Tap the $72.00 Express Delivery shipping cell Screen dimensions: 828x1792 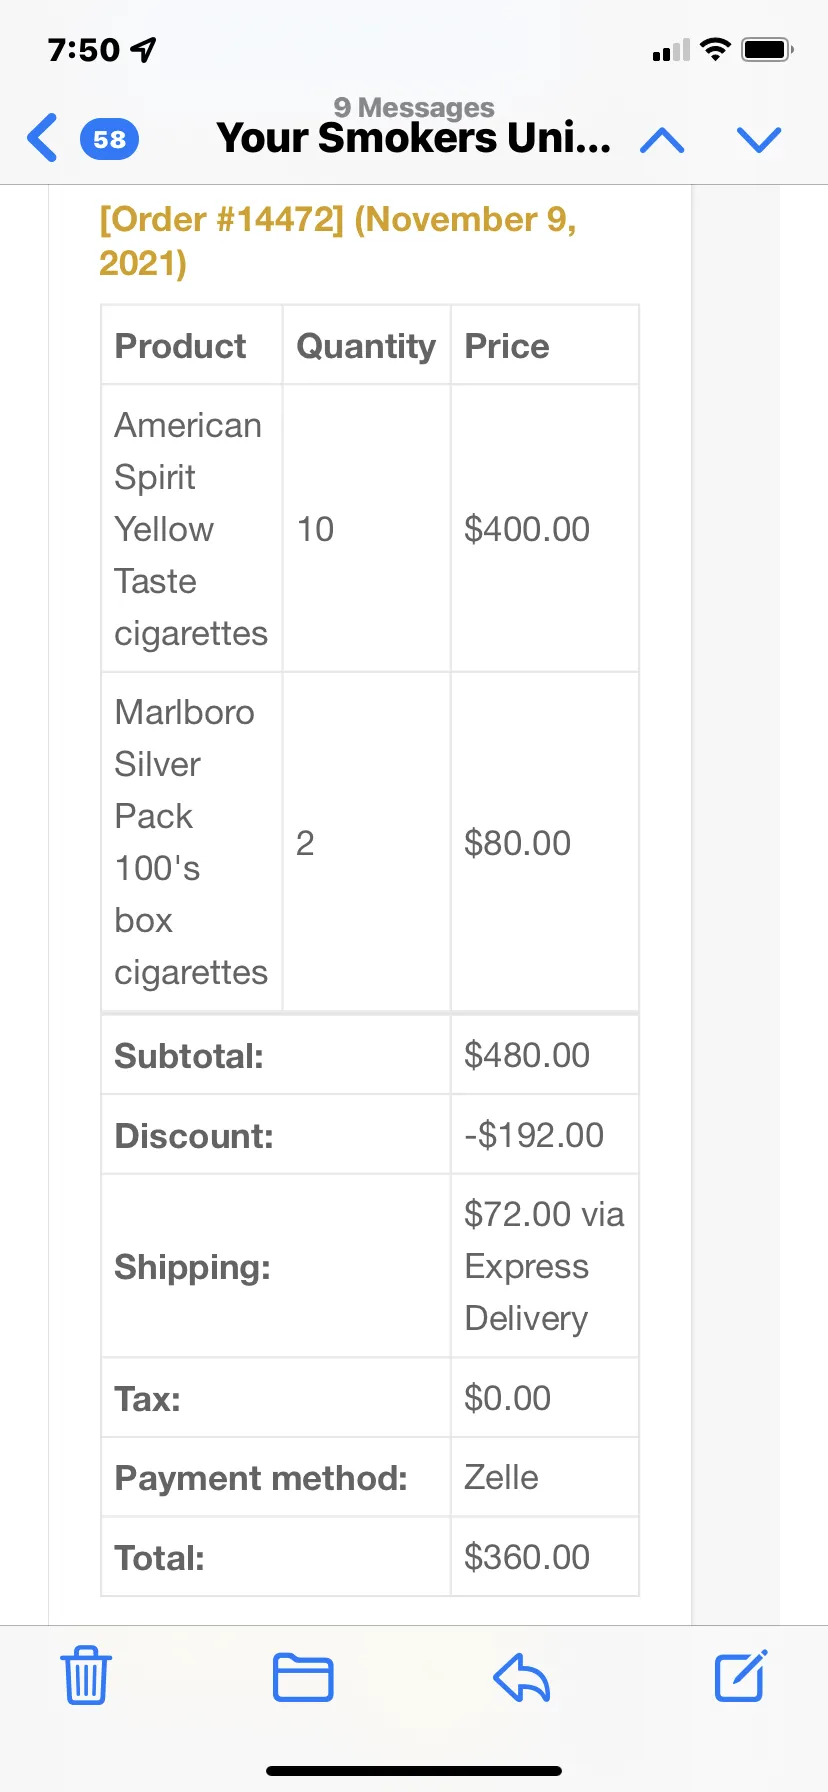(544, 1266)
